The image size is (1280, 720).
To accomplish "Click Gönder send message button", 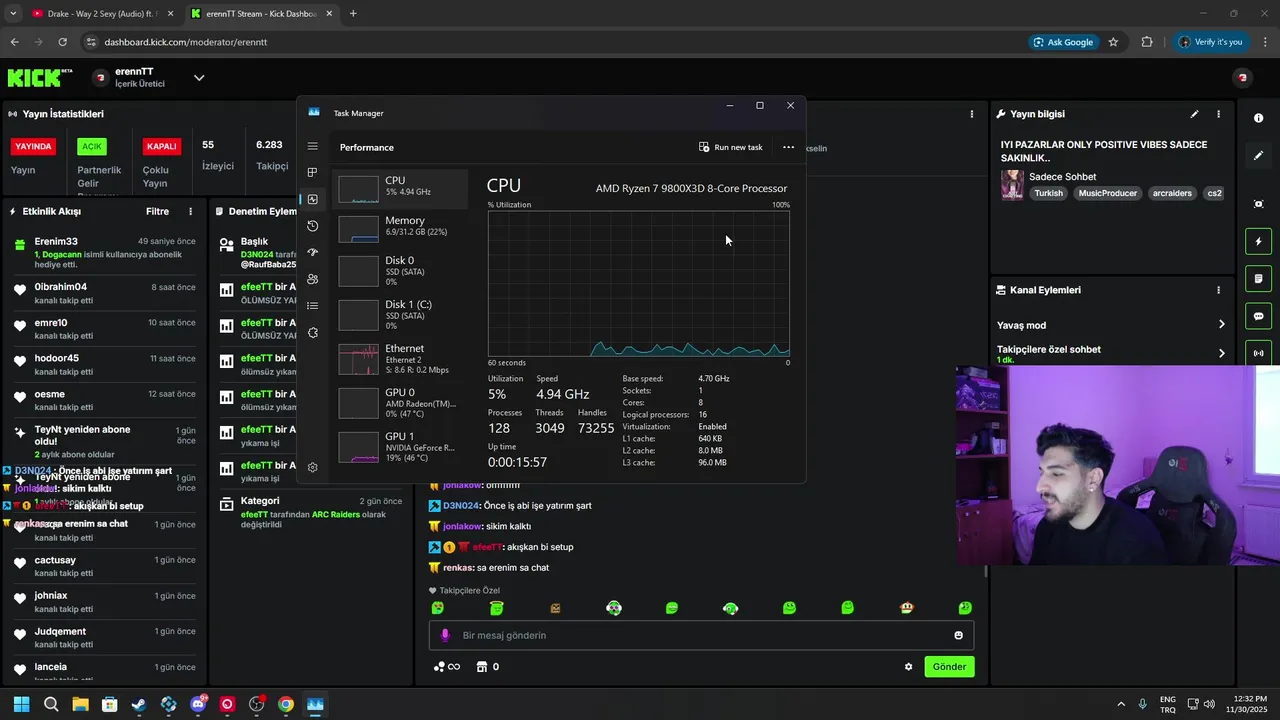I will click(x=949, y=667).
